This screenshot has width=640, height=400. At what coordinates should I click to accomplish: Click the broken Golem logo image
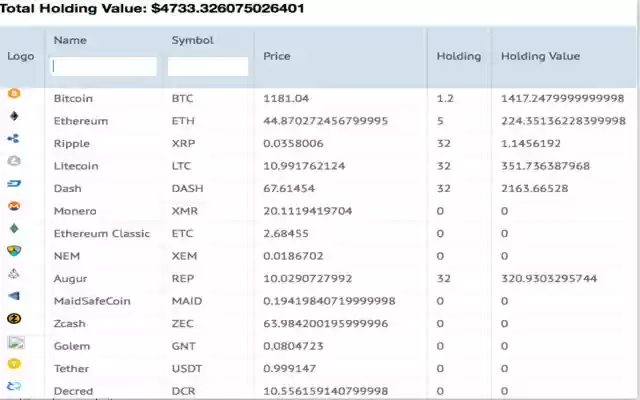[x=16, y=342]
